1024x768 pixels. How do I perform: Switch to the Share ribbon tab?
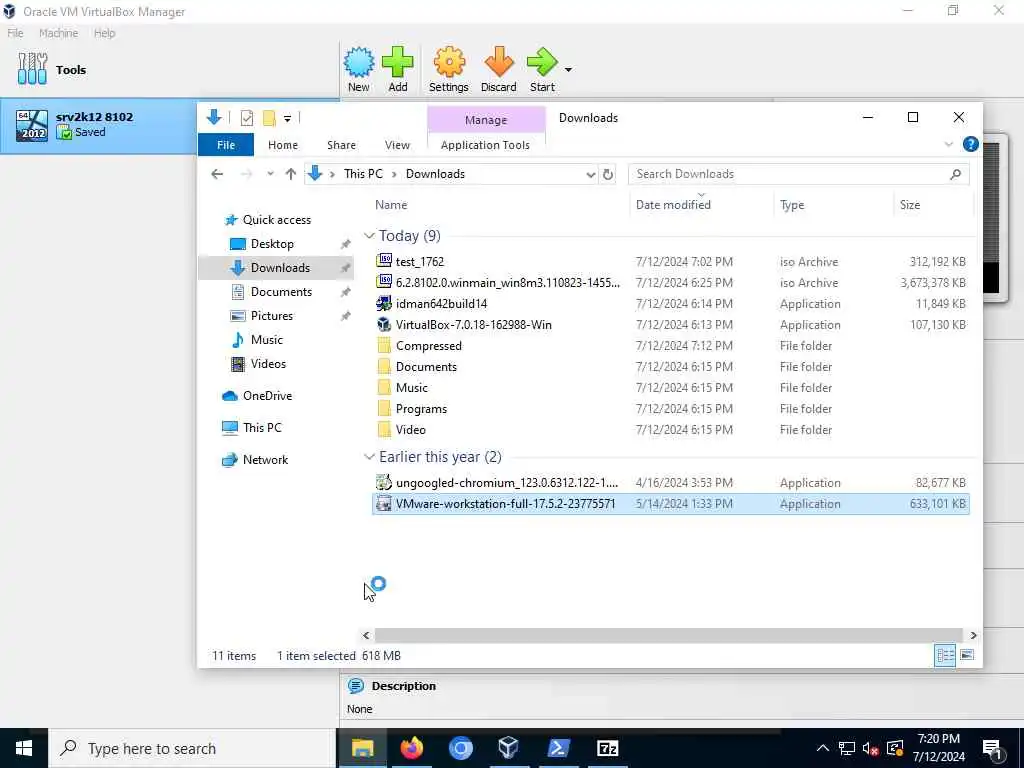(x=342, y=145)
